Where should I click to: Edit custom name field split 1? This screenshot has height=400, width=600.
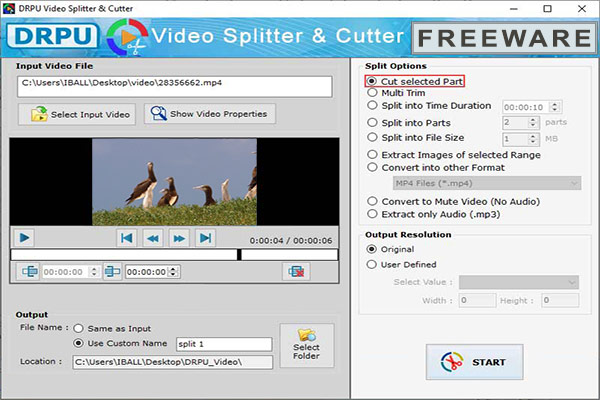(x=224, y=344)
